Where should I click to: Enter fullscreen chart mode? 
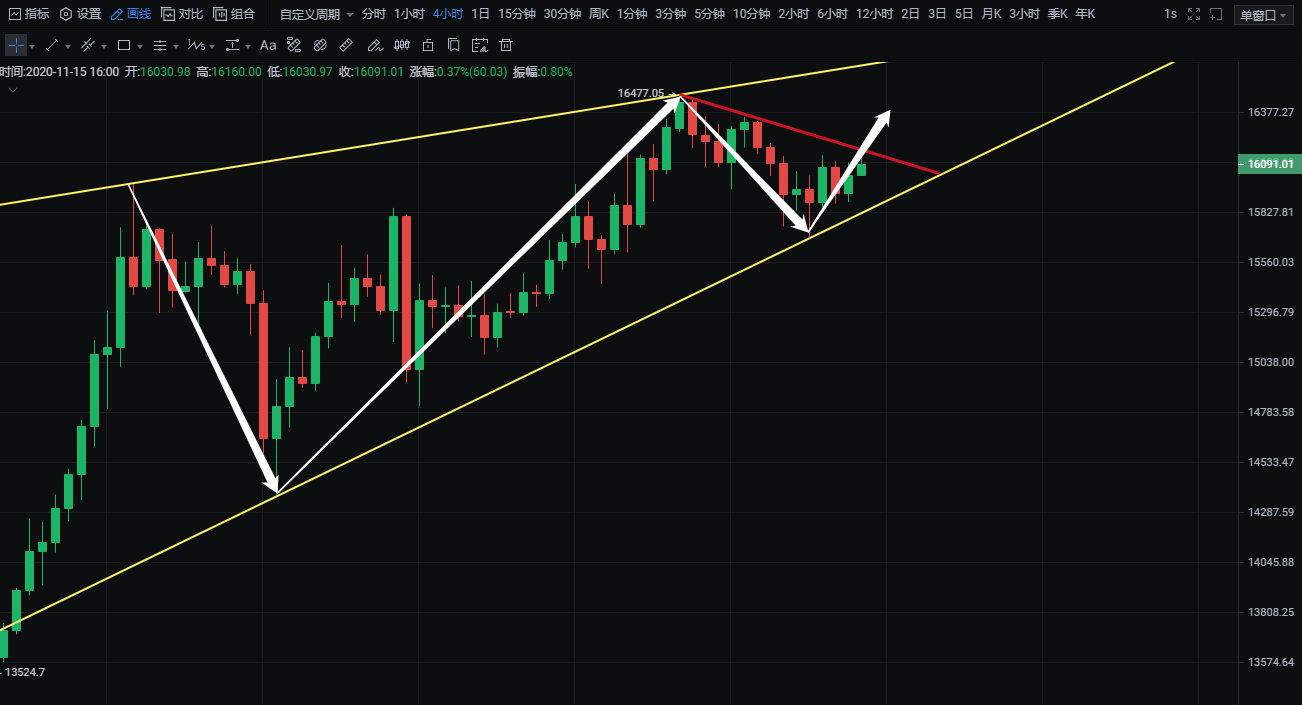click(x=1193, y=14)
